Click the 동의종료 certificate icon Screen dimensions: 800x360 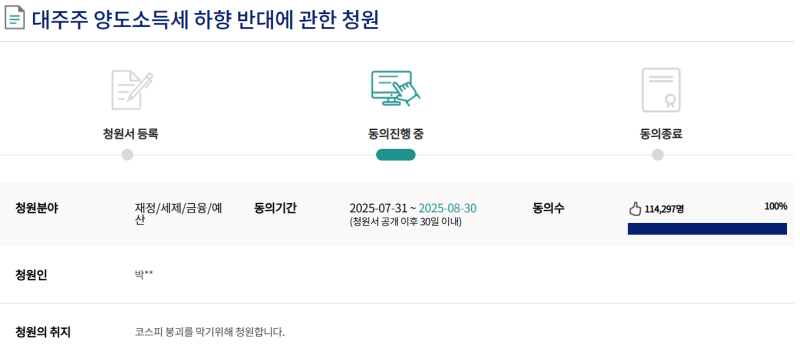pyautogui.click(x=661, y=90)
